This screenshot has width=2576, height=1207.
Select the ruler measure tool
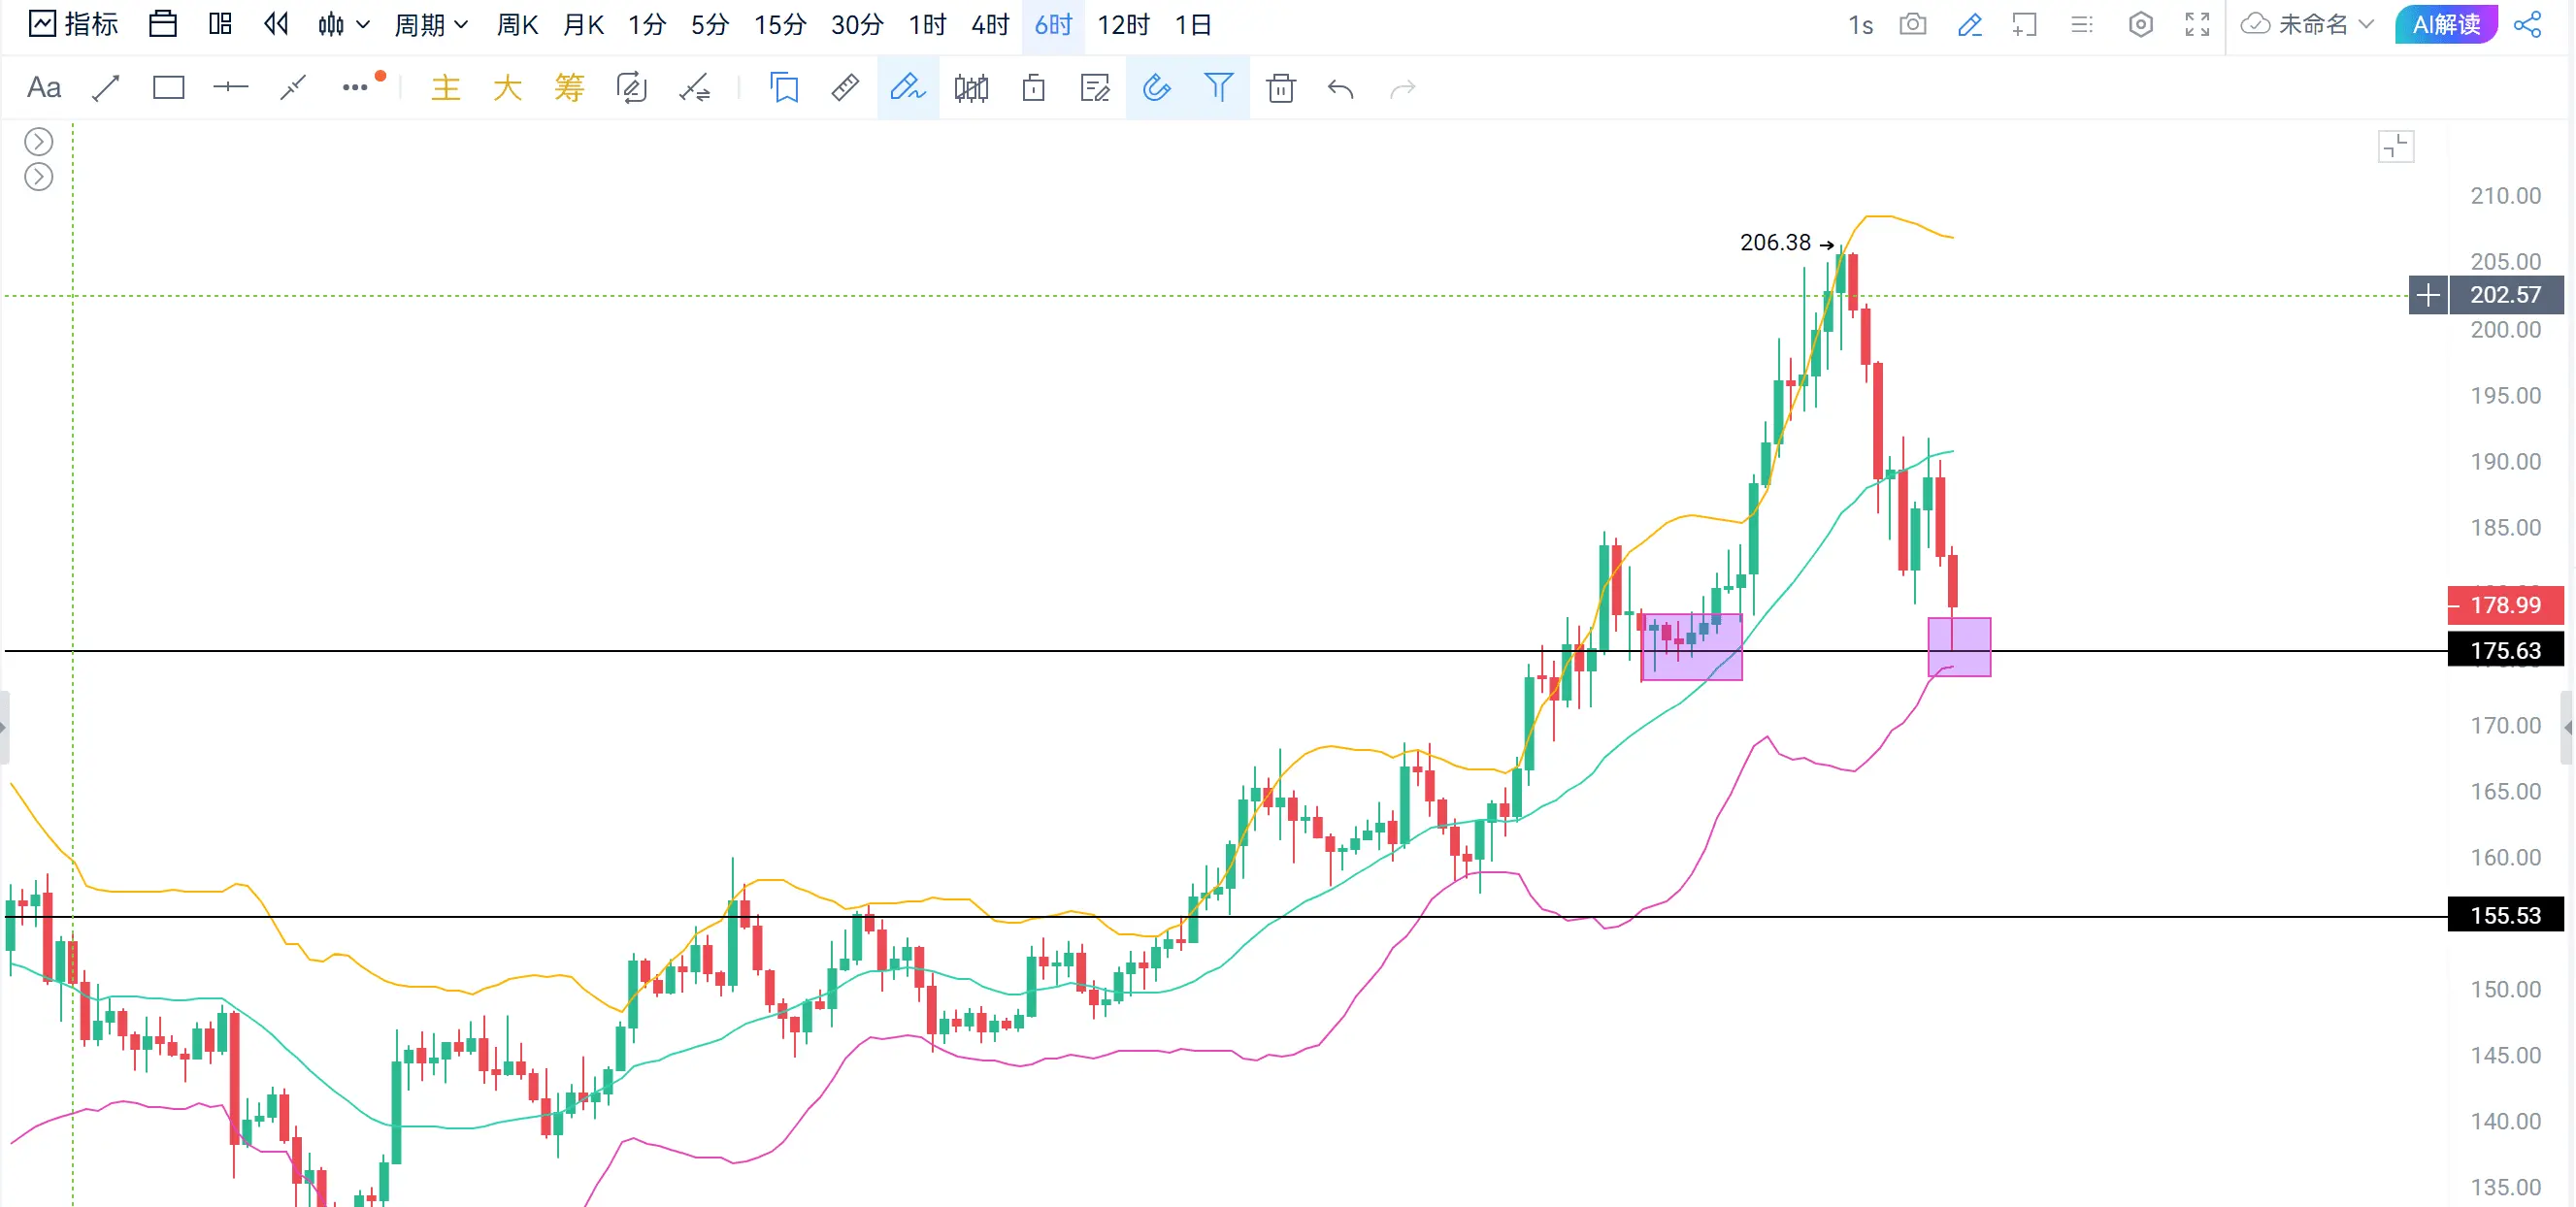pos(845,88)
